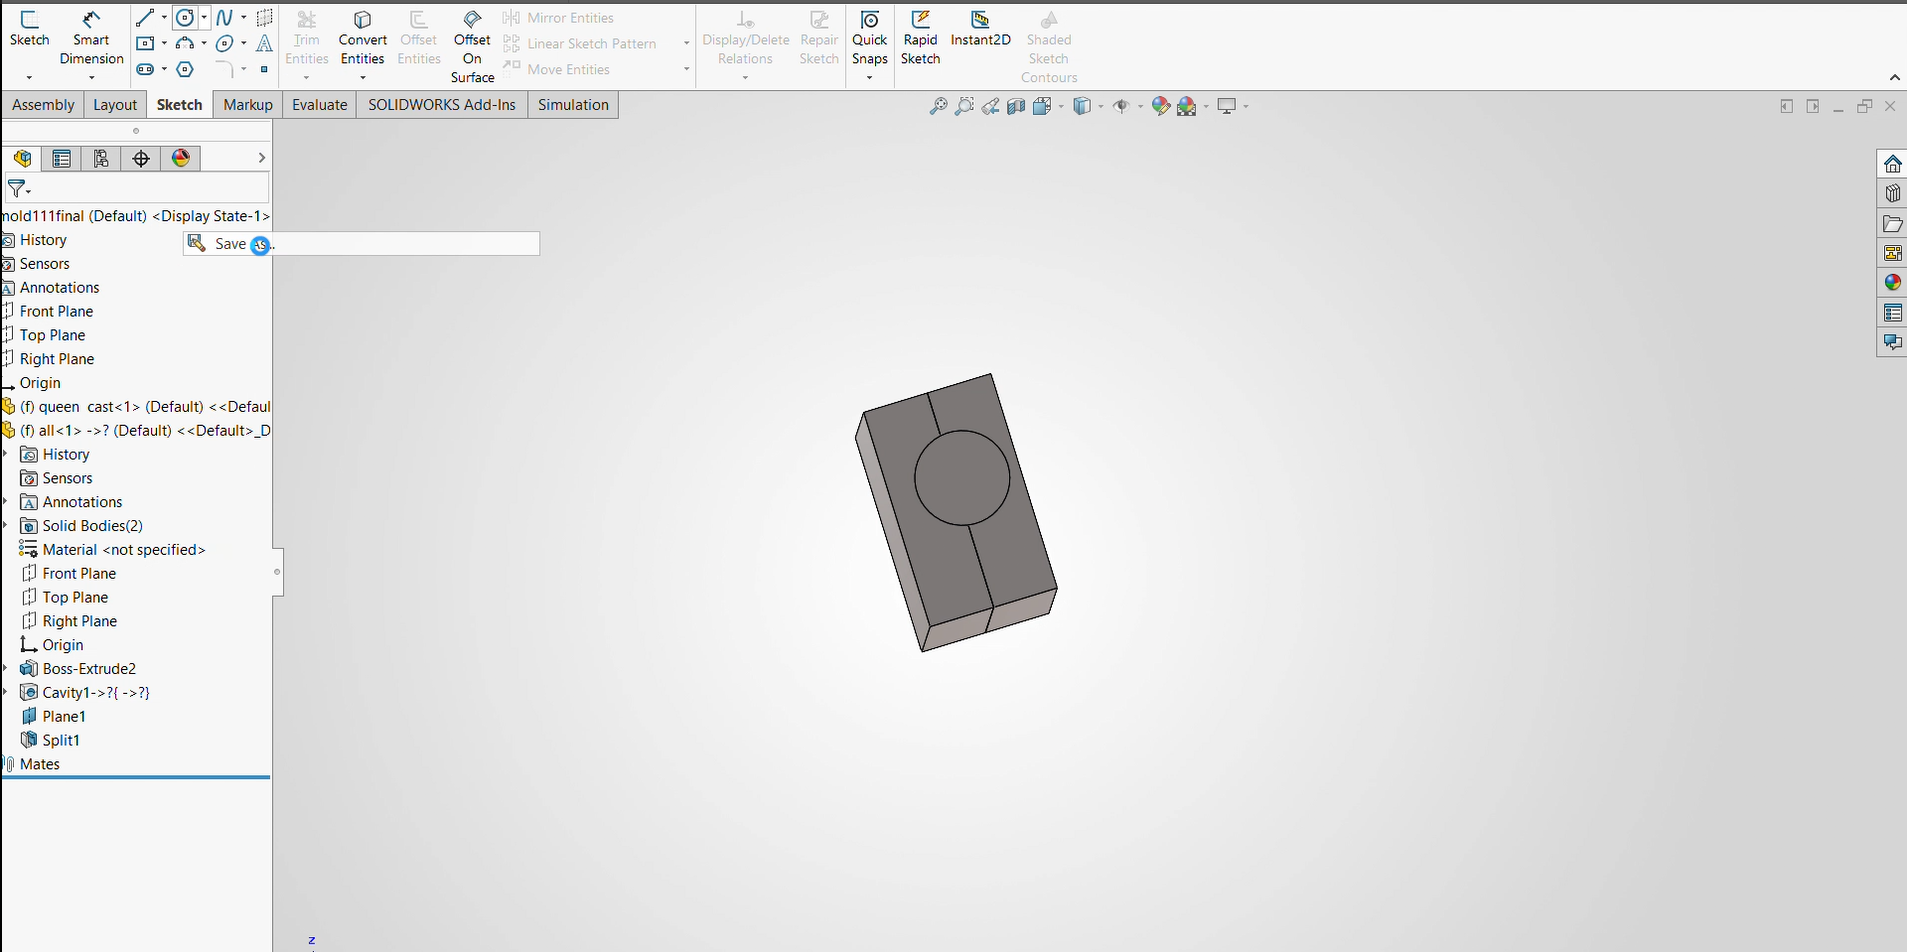Select Material <not specified> item

[123, 550]
